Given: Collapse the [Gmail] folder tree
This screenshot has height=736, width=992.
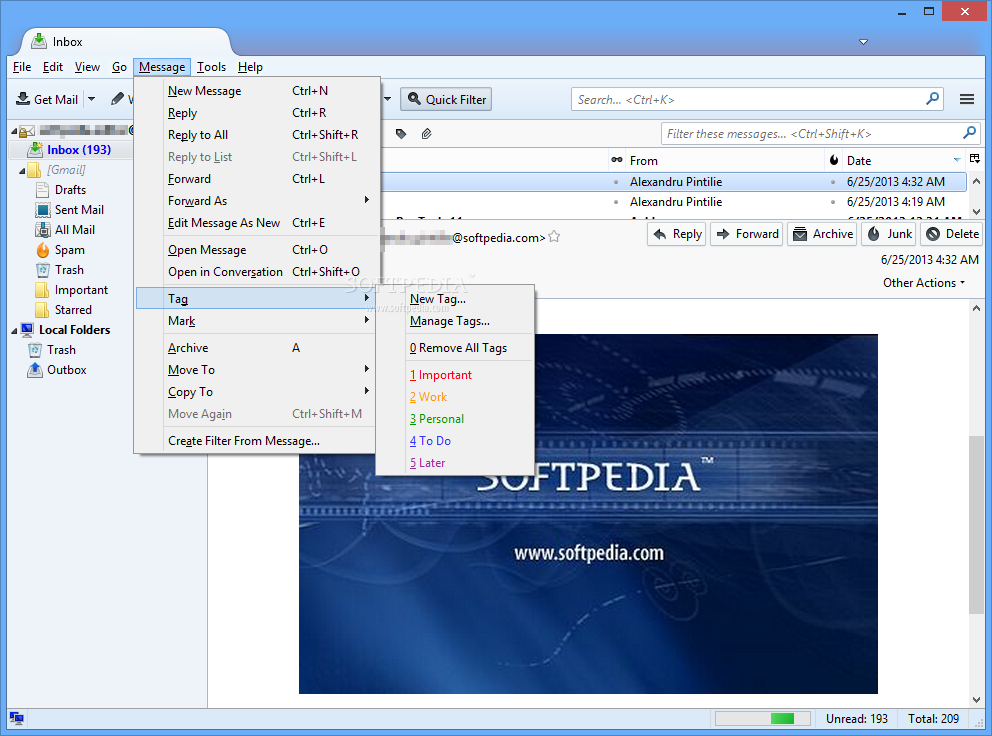Looking at the screenshot, I should [22, 170].
